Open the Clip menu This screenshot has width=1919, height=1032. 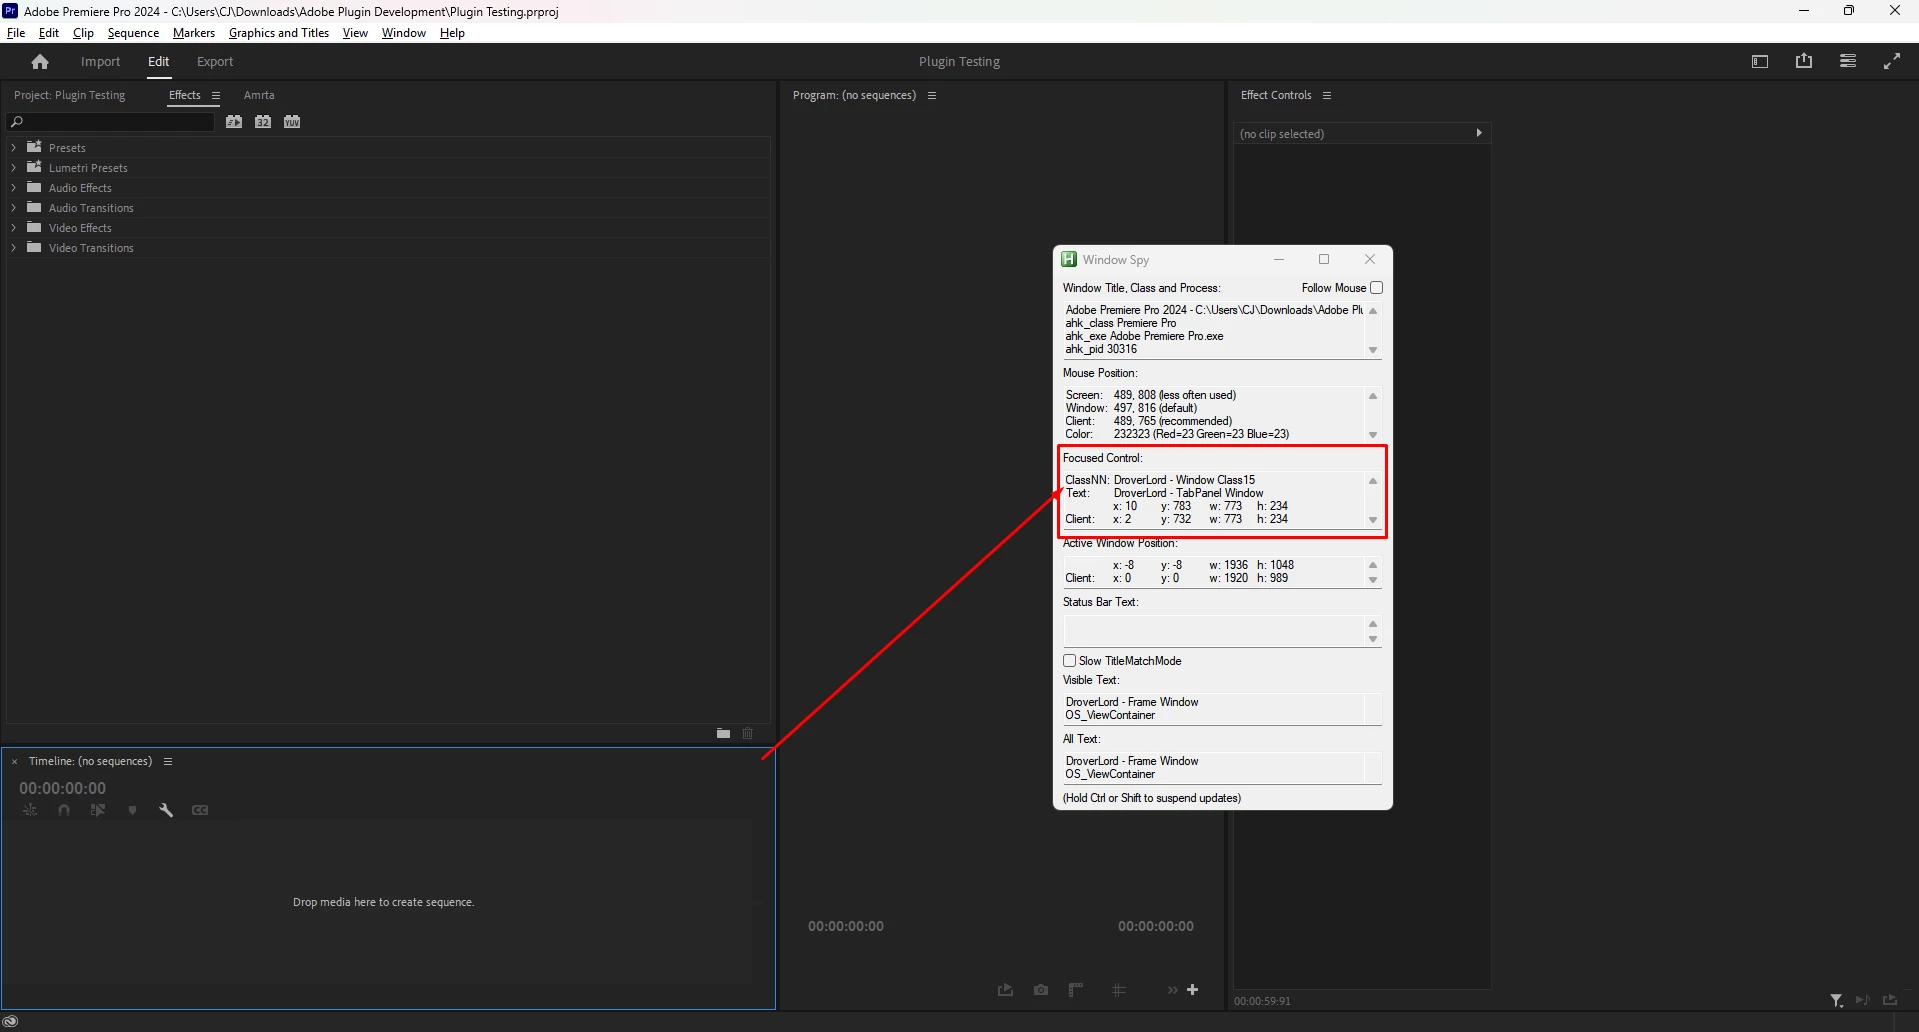click(x=83, y=33)
